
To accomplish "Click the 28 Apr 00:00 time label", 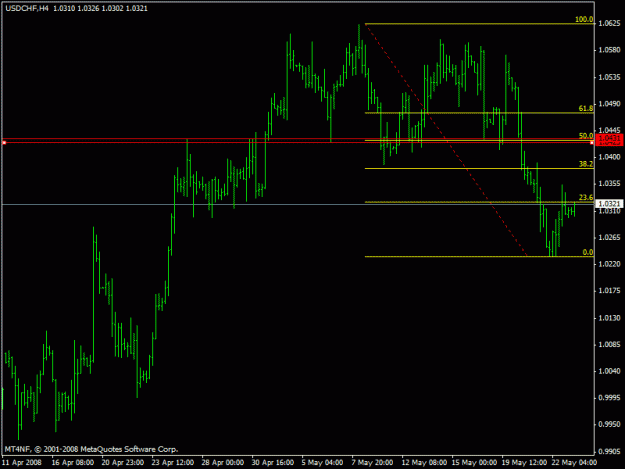I will [222, 463].
